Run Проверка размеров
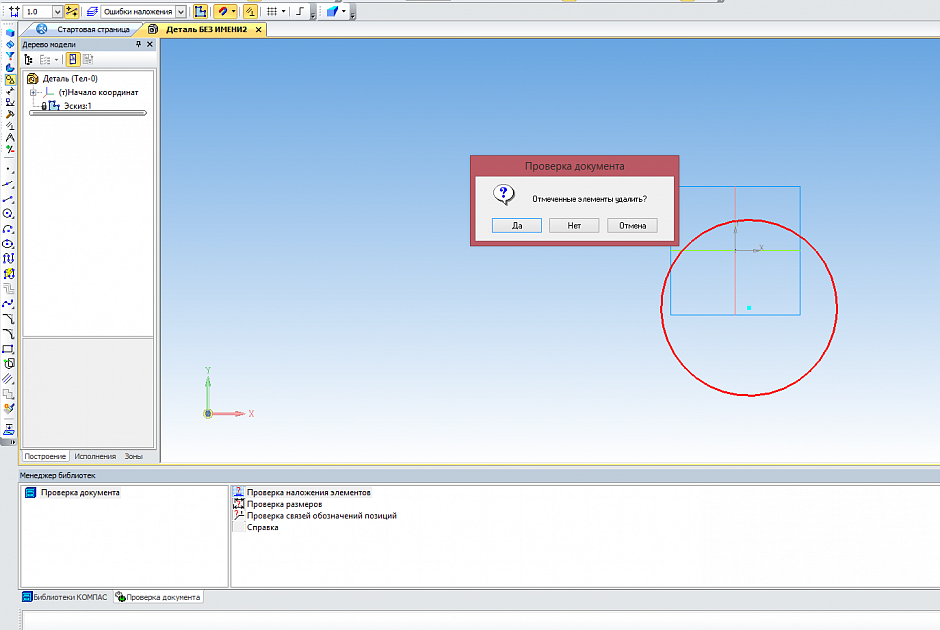Screen dimensions: 940x630 (284, 504)
